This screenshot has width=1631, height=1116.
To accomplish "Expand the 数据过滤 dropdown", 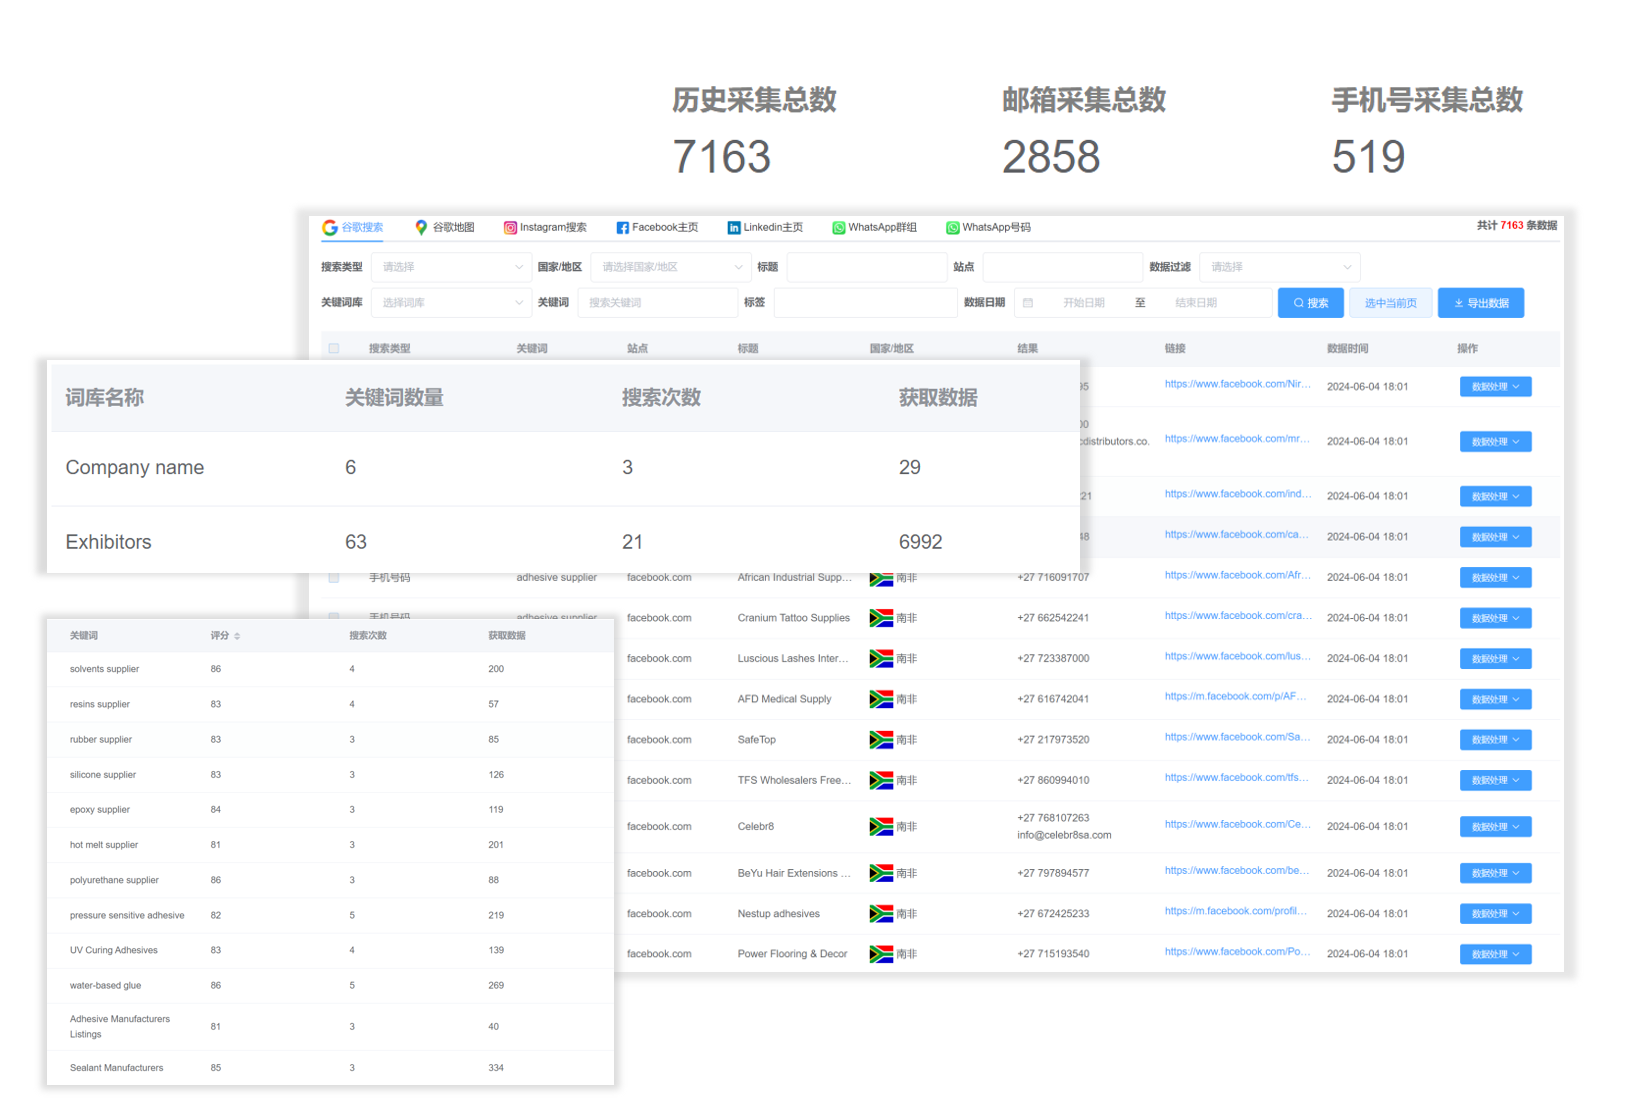I will tap(1280, 267).
